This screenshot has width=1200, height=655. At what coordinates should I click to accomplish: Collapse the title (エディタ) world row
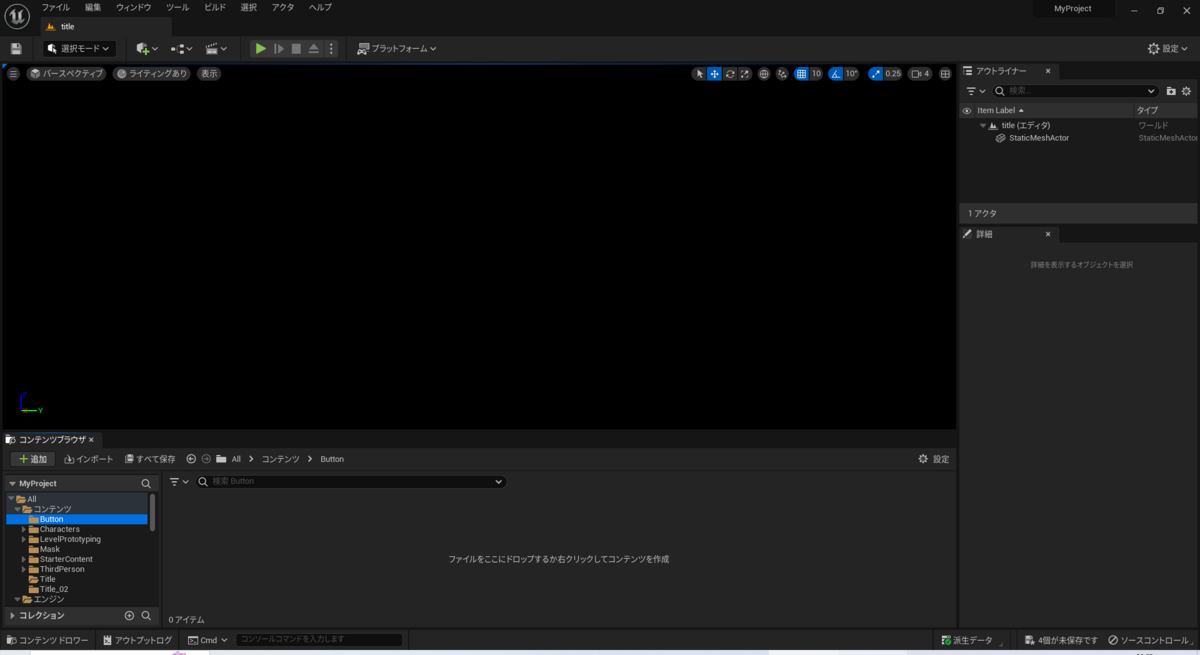click(982, 125)
